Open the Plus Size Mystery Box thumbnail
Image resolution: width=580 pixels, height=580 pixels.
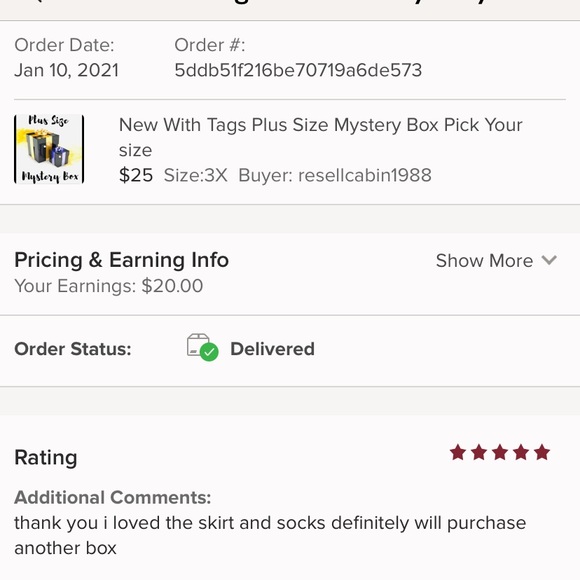coord(49,149)
